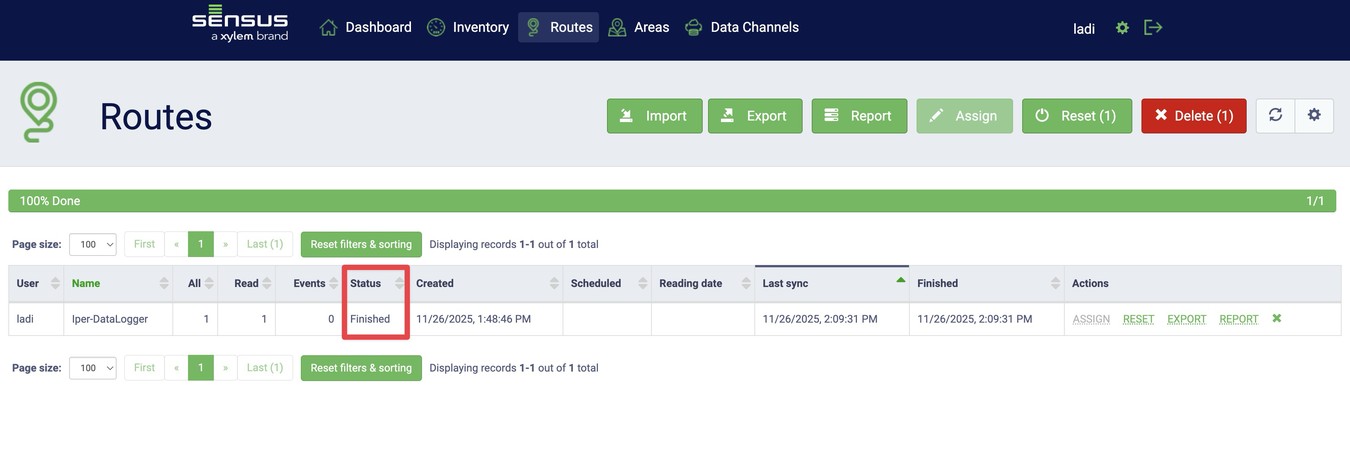Sort by Last sync column header
This screenshot has height=458, width=1350.
[785, 284]
